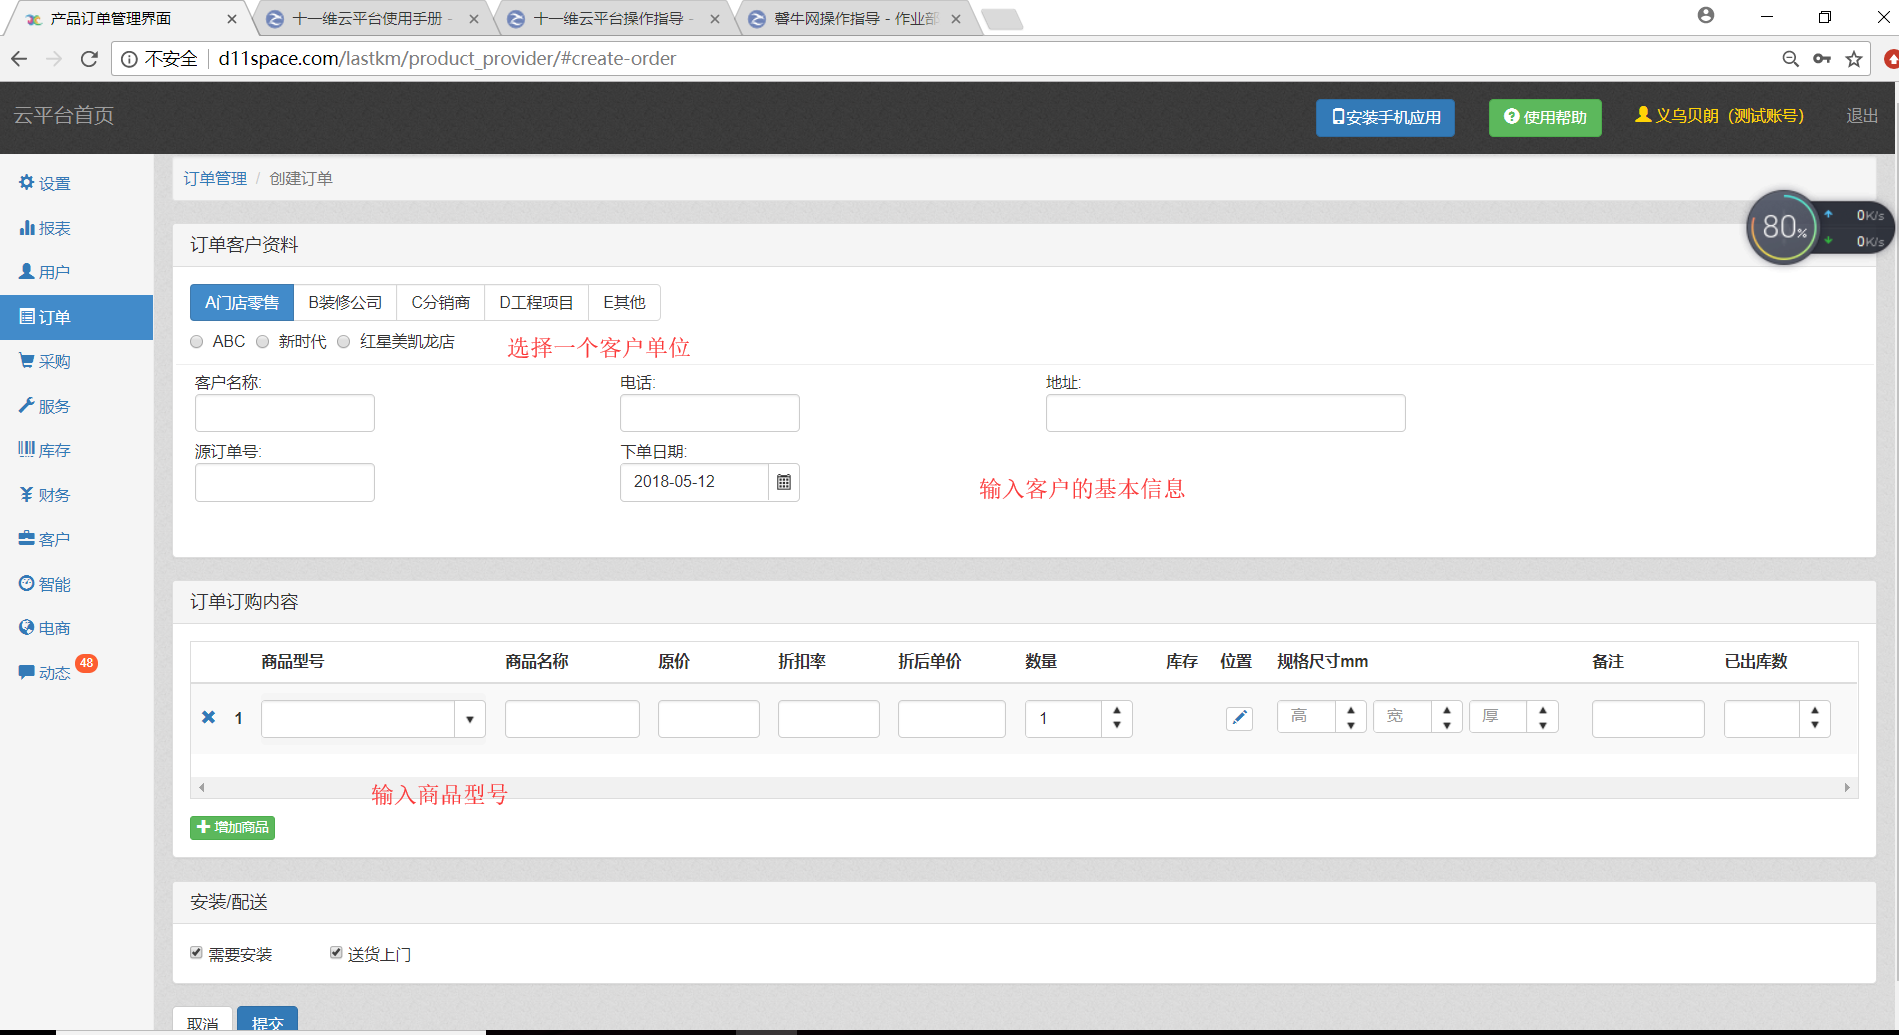Viewport: 1899px width, 1035px height.
Task: Open 智能 smart section
Action: (x=45, y=584)
